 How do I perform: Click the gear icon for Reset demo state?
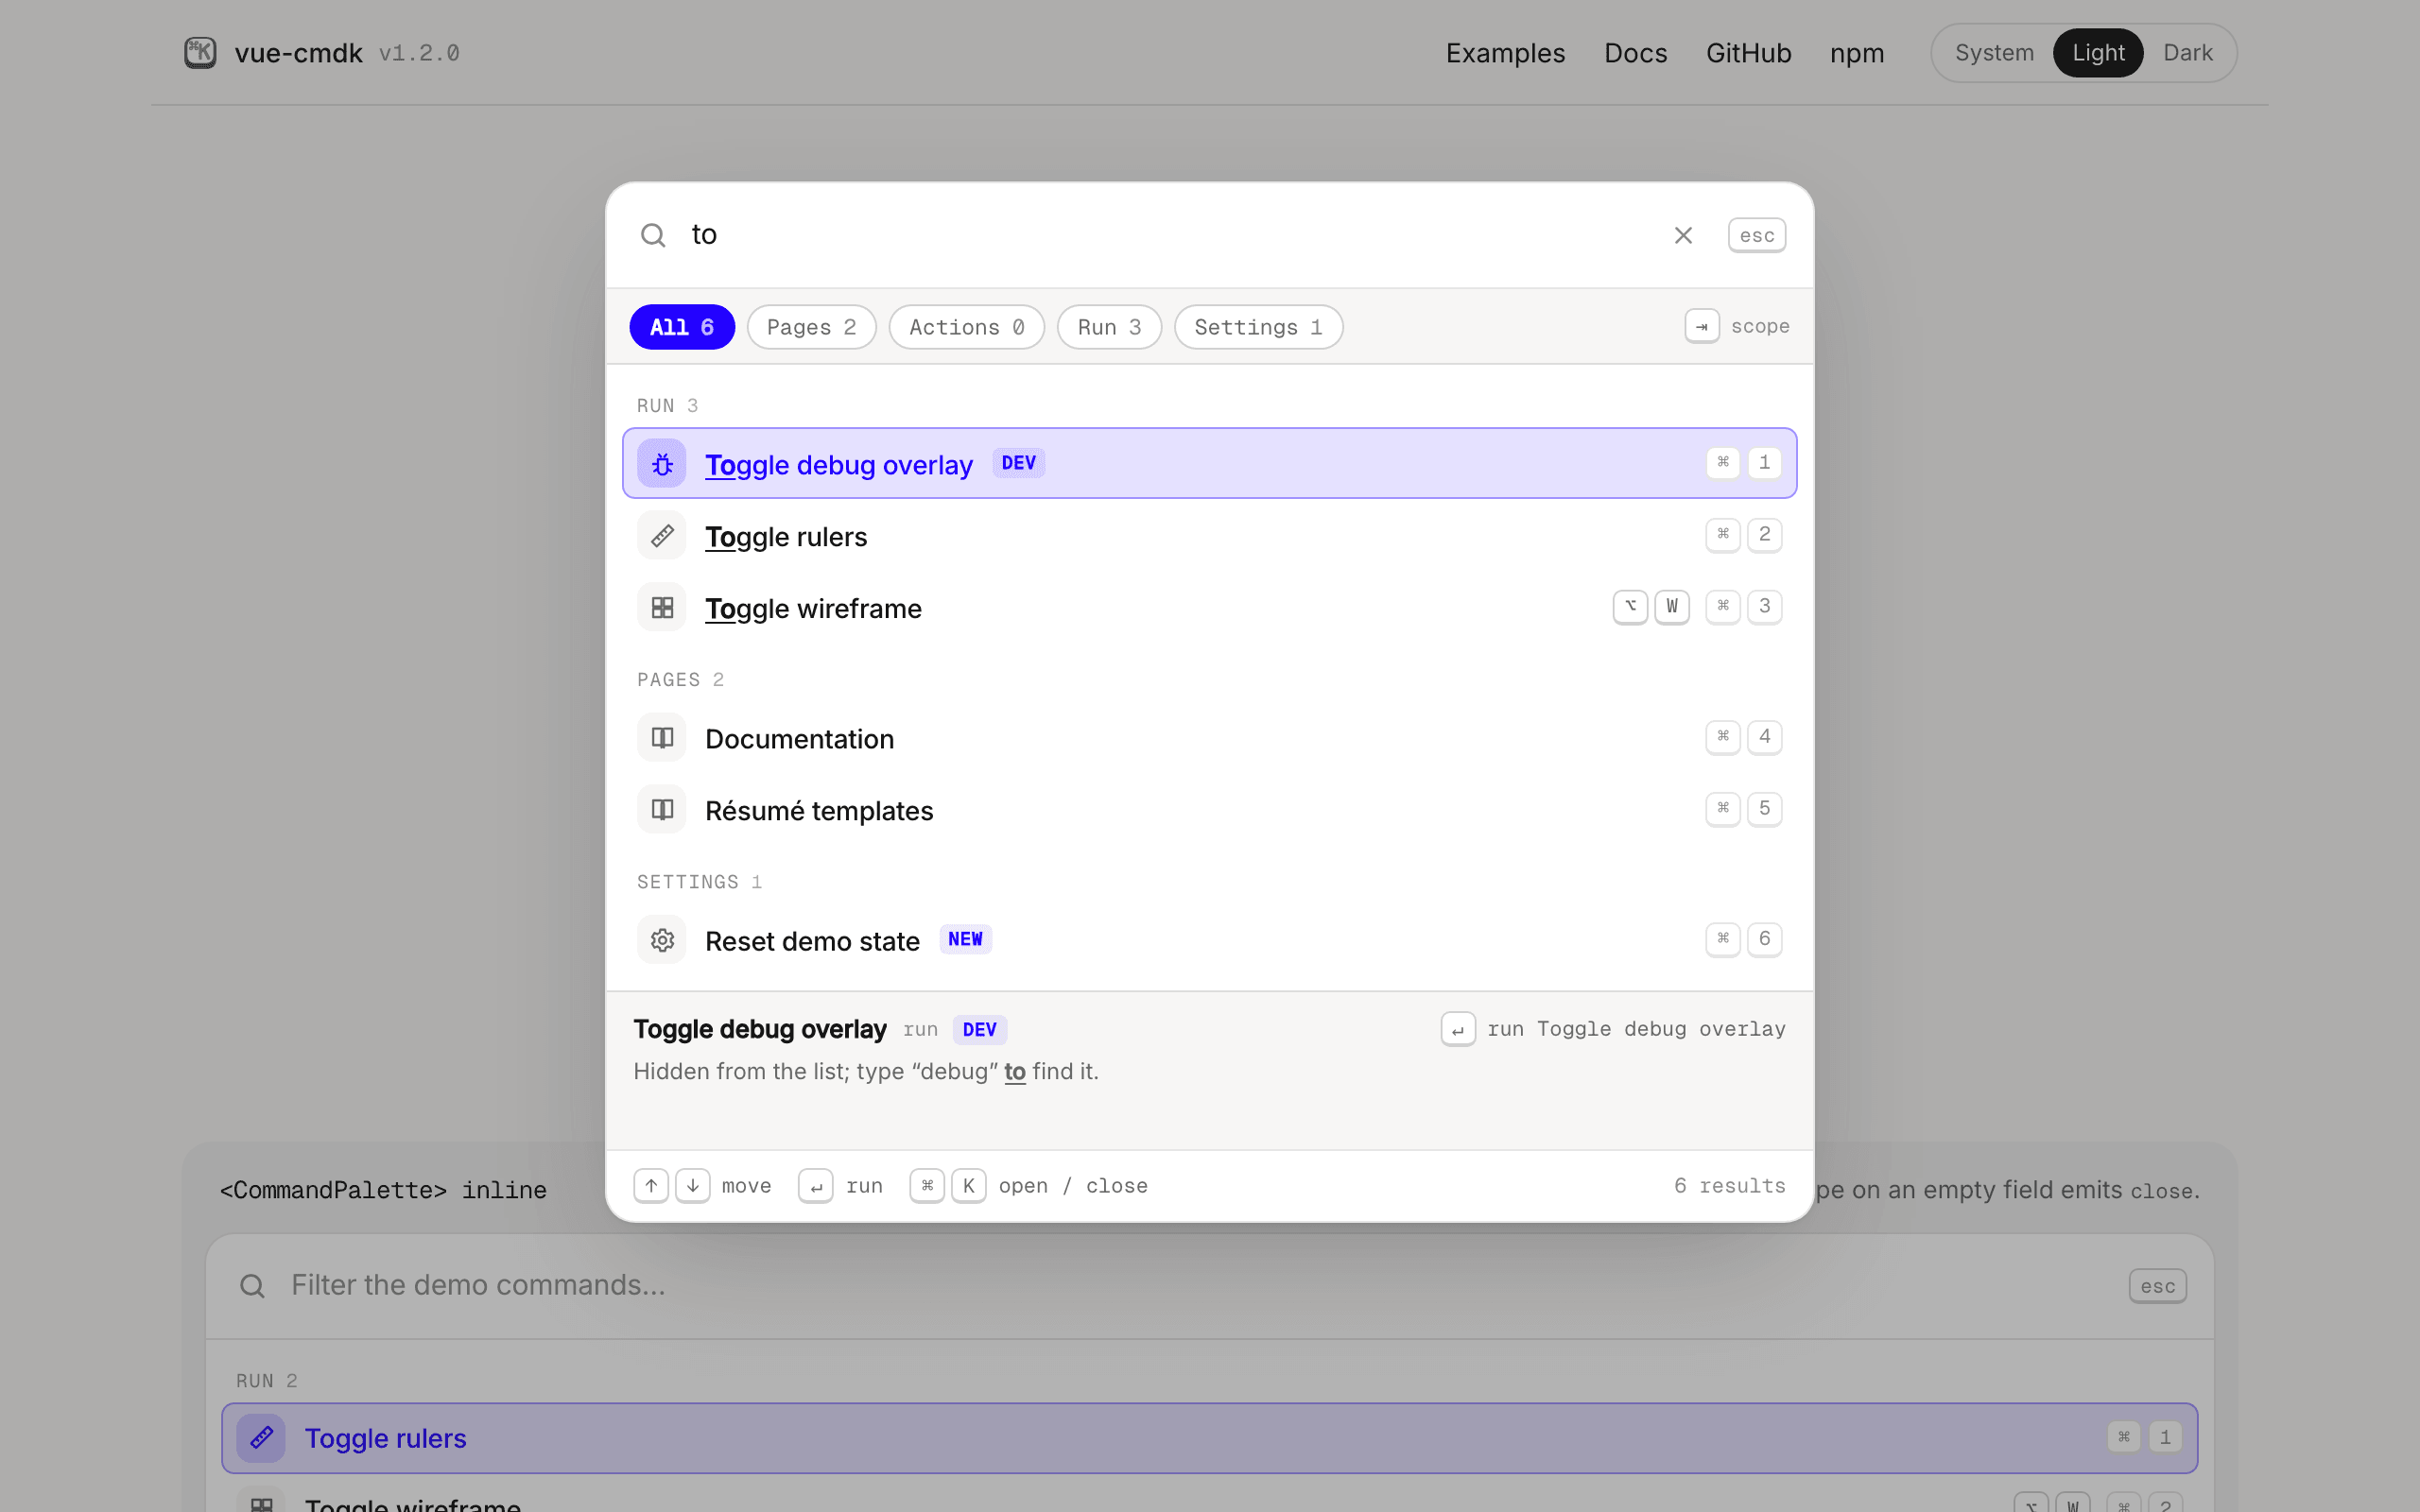[x=662, y=940]
